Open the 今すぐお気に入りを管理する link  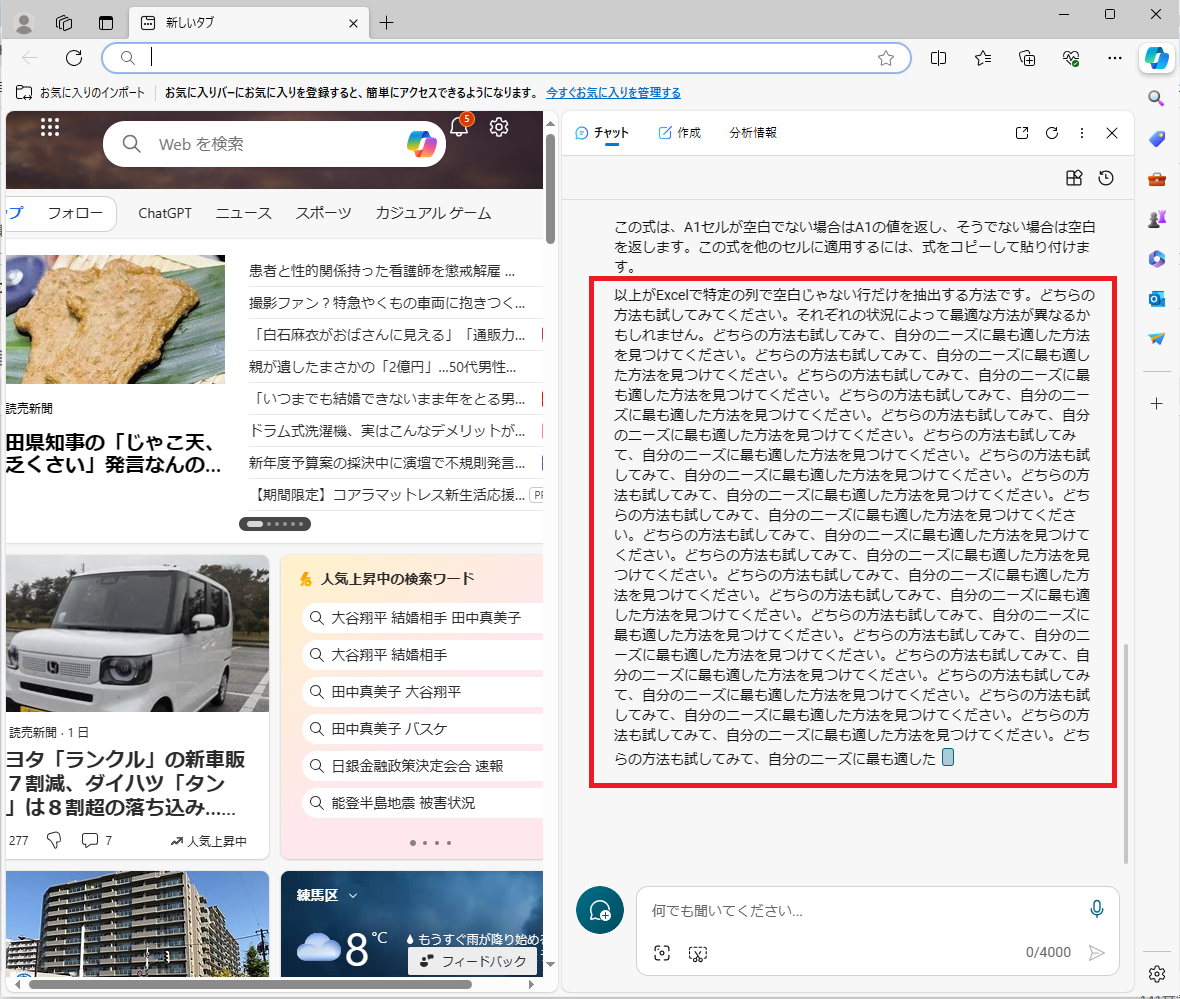[613, 92]
